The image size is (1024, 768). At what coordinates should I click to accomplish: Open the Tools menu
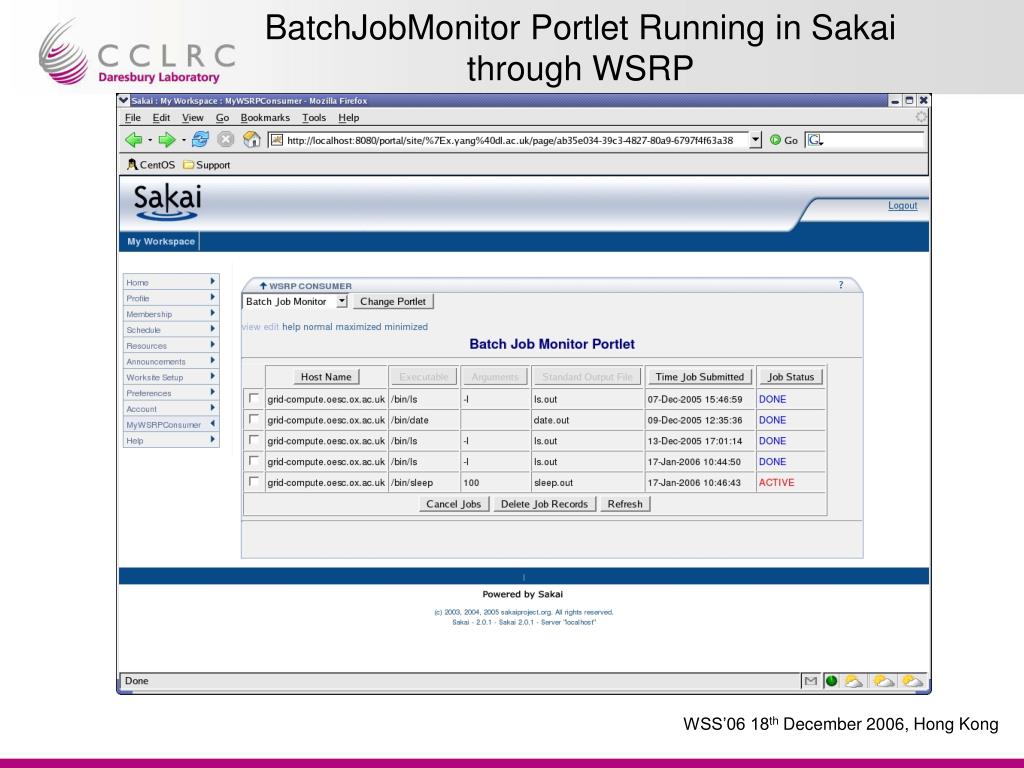pos(314,118)
